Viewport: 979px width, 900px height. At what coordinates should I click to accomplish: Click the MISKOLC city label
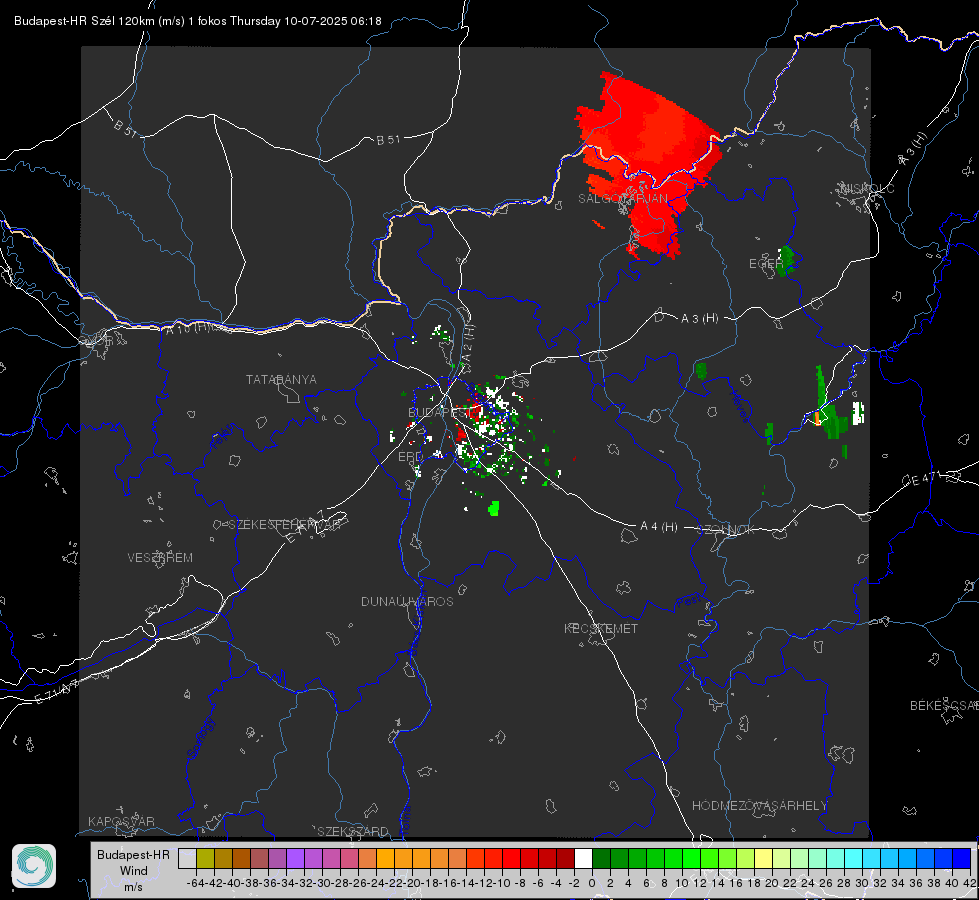pyautogui.click(x=867, y=188)
